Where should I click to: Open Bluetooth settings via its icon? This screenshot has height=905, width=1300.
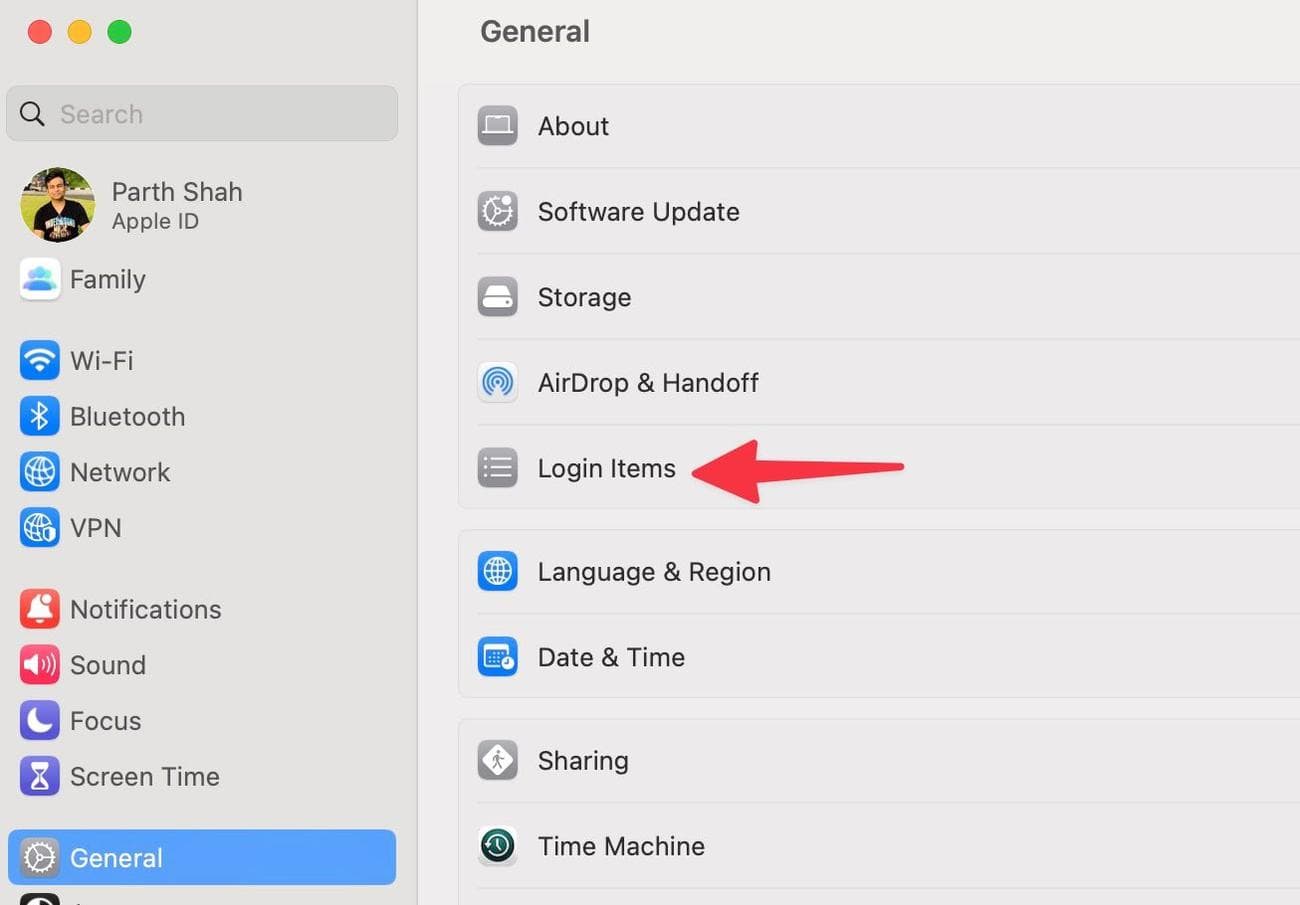click(x=39, y=416)
